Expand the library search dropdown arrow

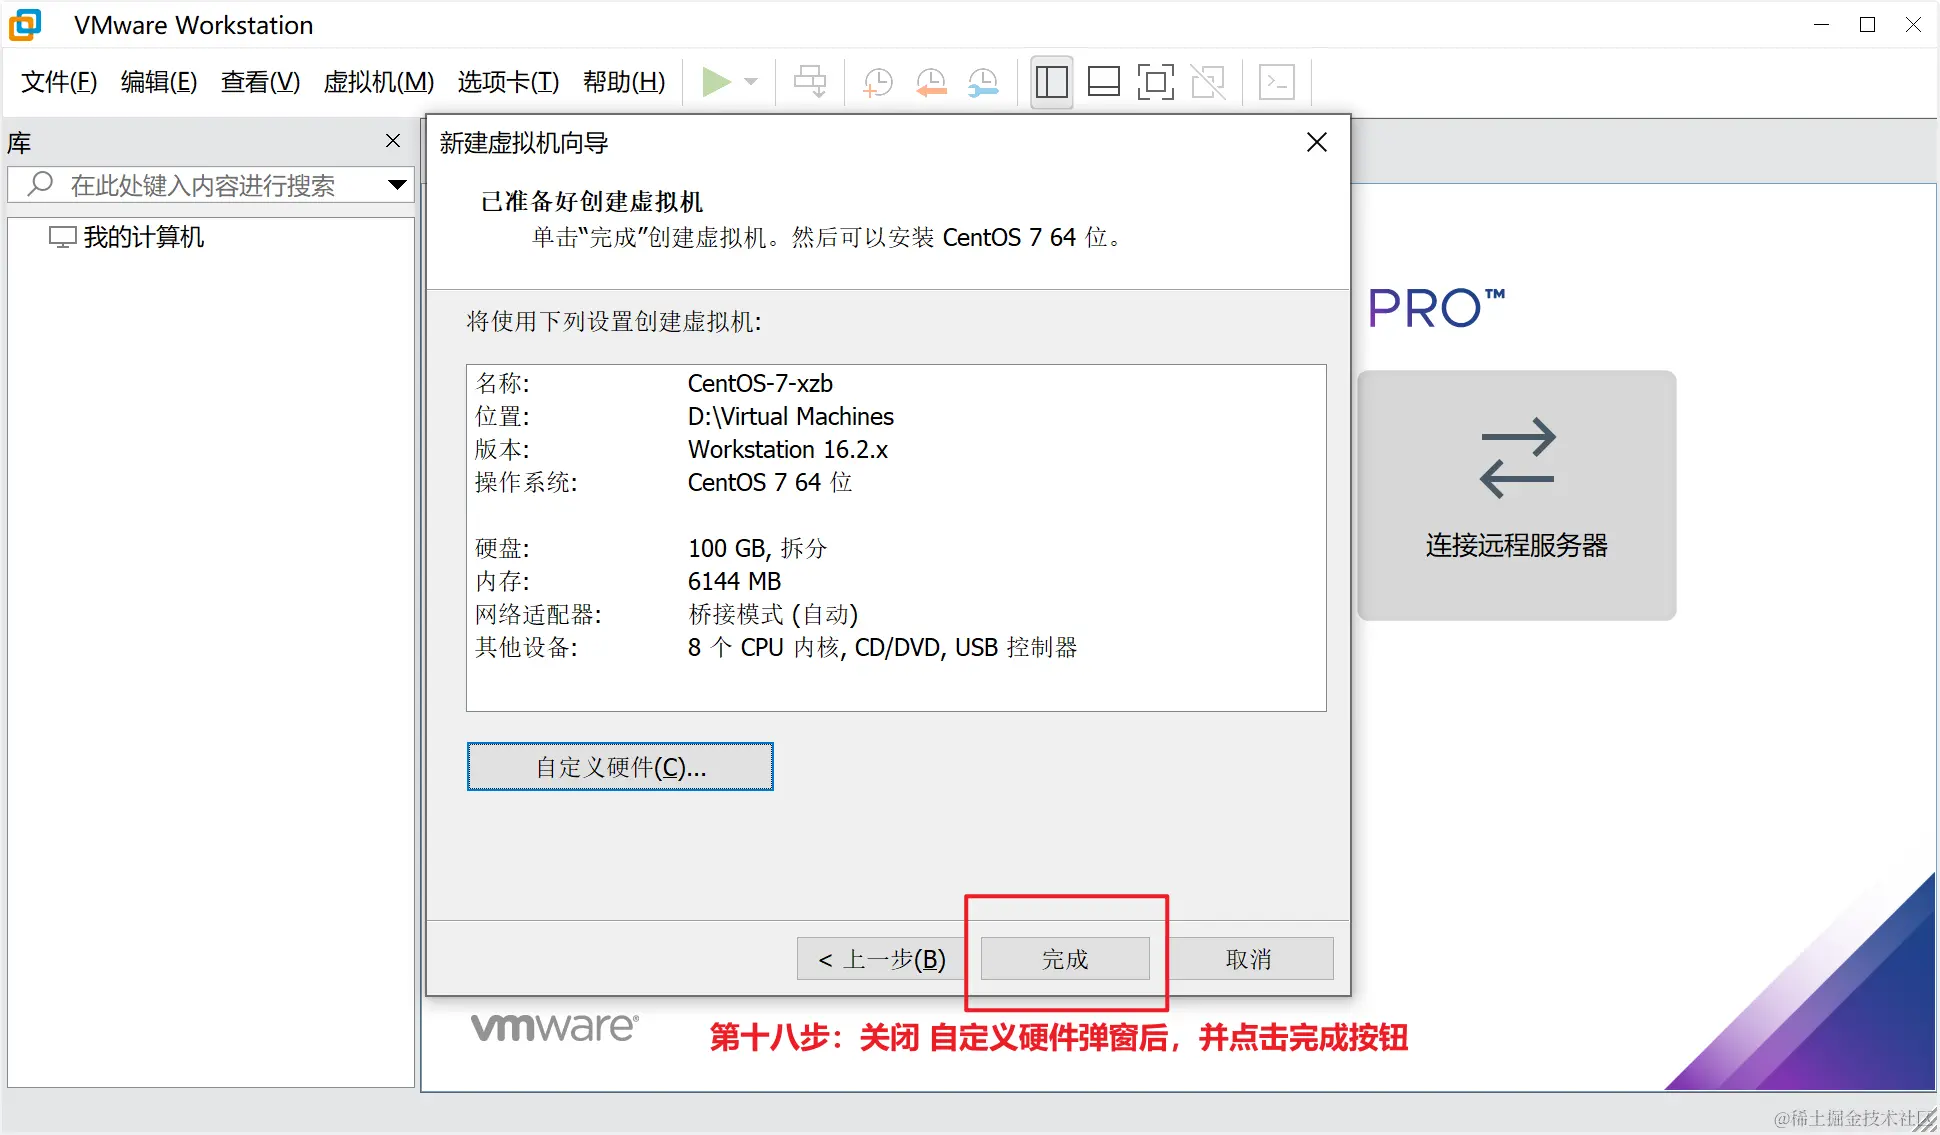[x=397, y=184]
